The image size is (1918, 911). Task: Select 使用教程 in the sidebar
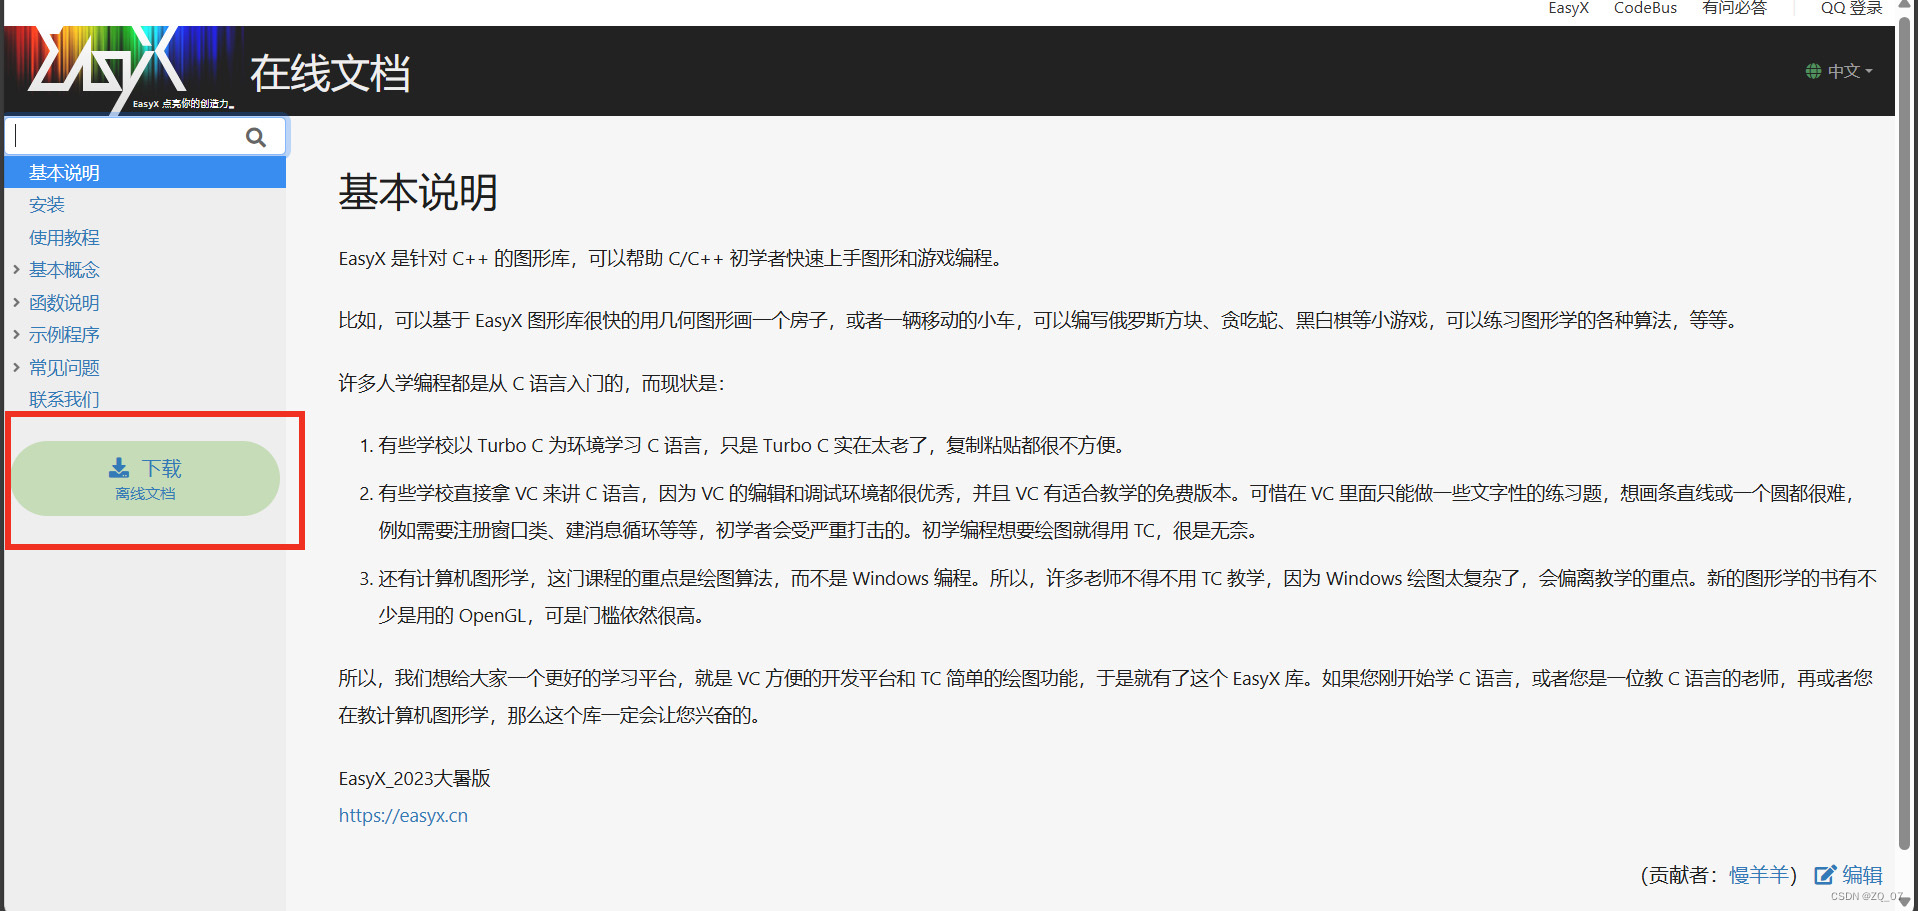click(64, 237)
